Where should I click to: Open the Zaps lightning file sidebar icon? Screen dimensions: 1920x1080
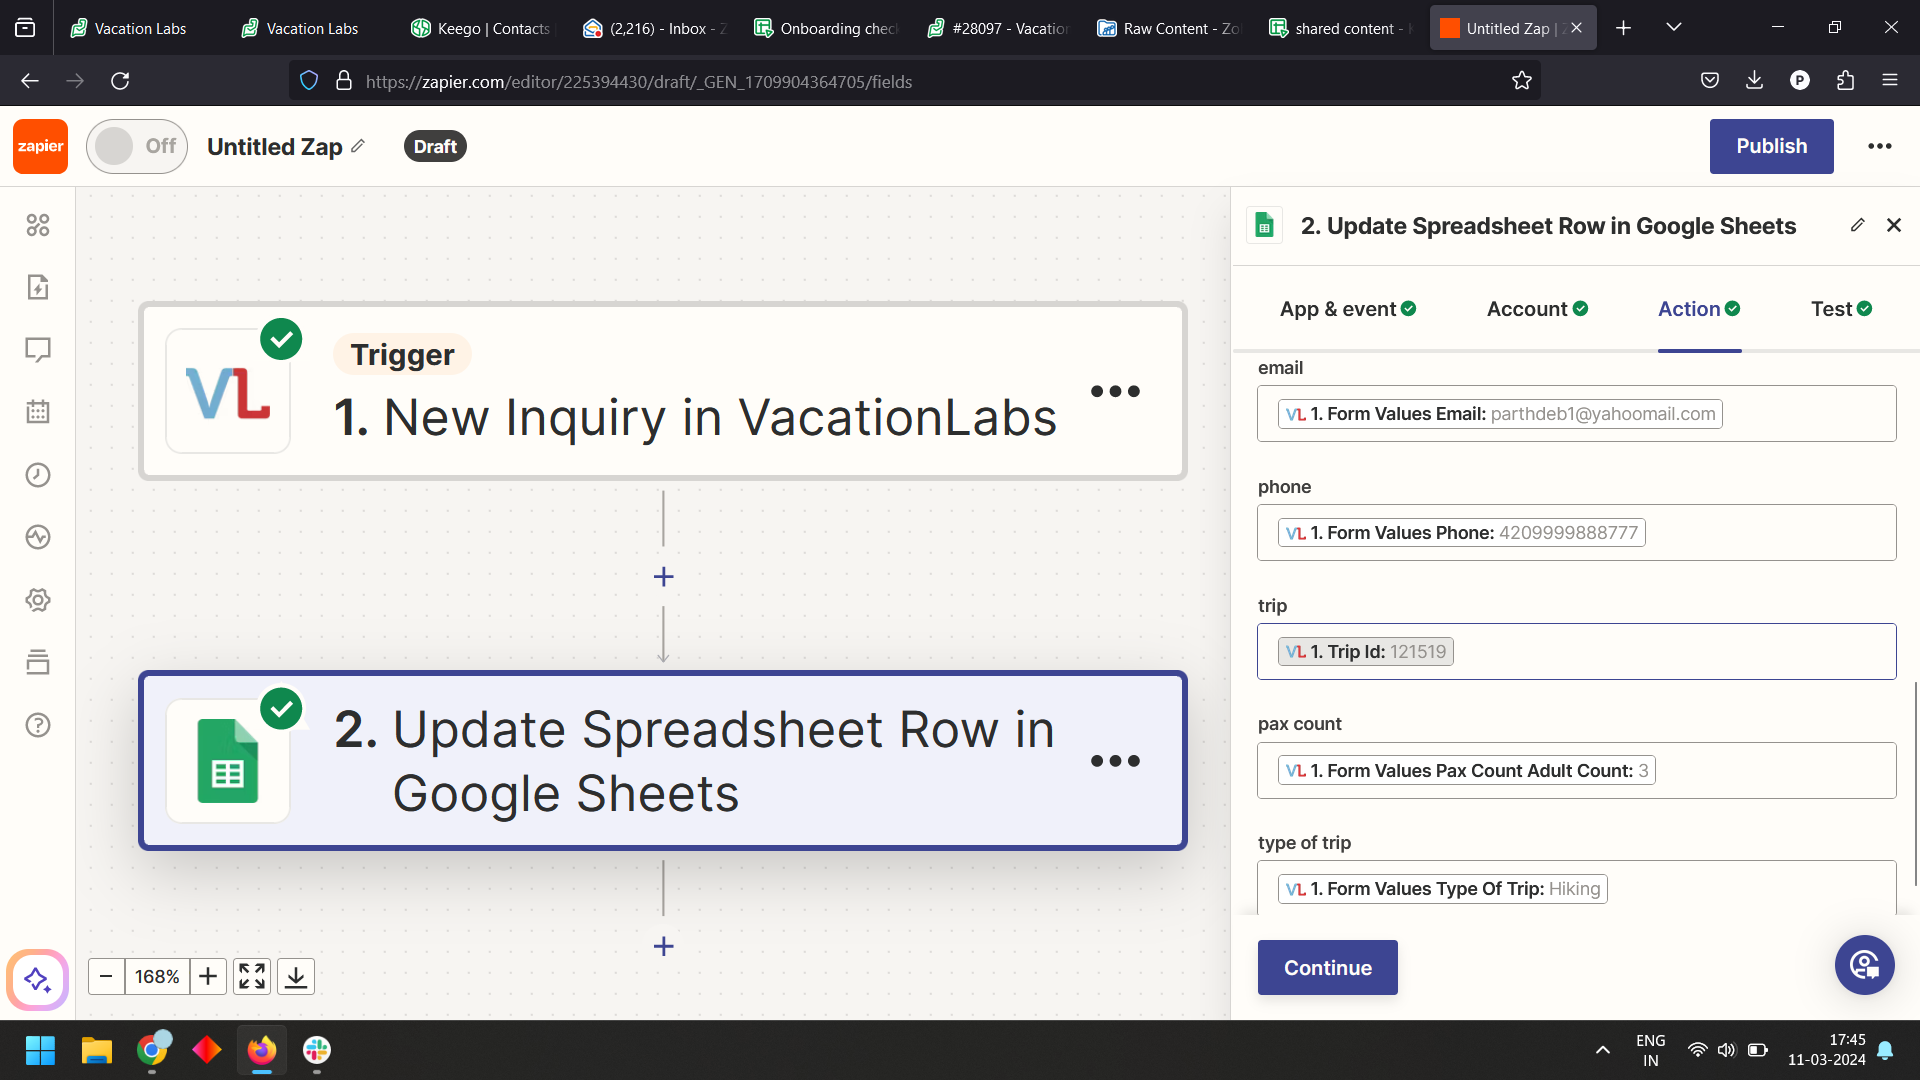38,287
